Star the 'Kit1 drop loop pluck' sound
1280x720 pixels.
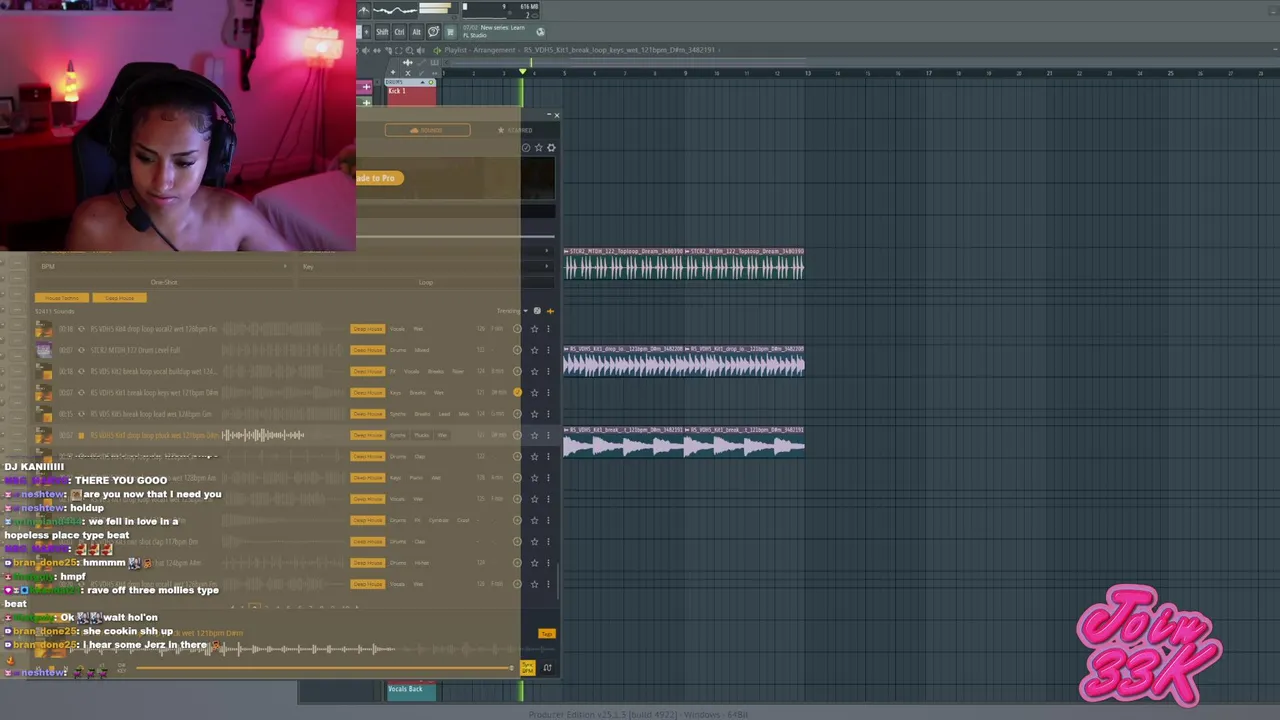(x=534, y=435)
